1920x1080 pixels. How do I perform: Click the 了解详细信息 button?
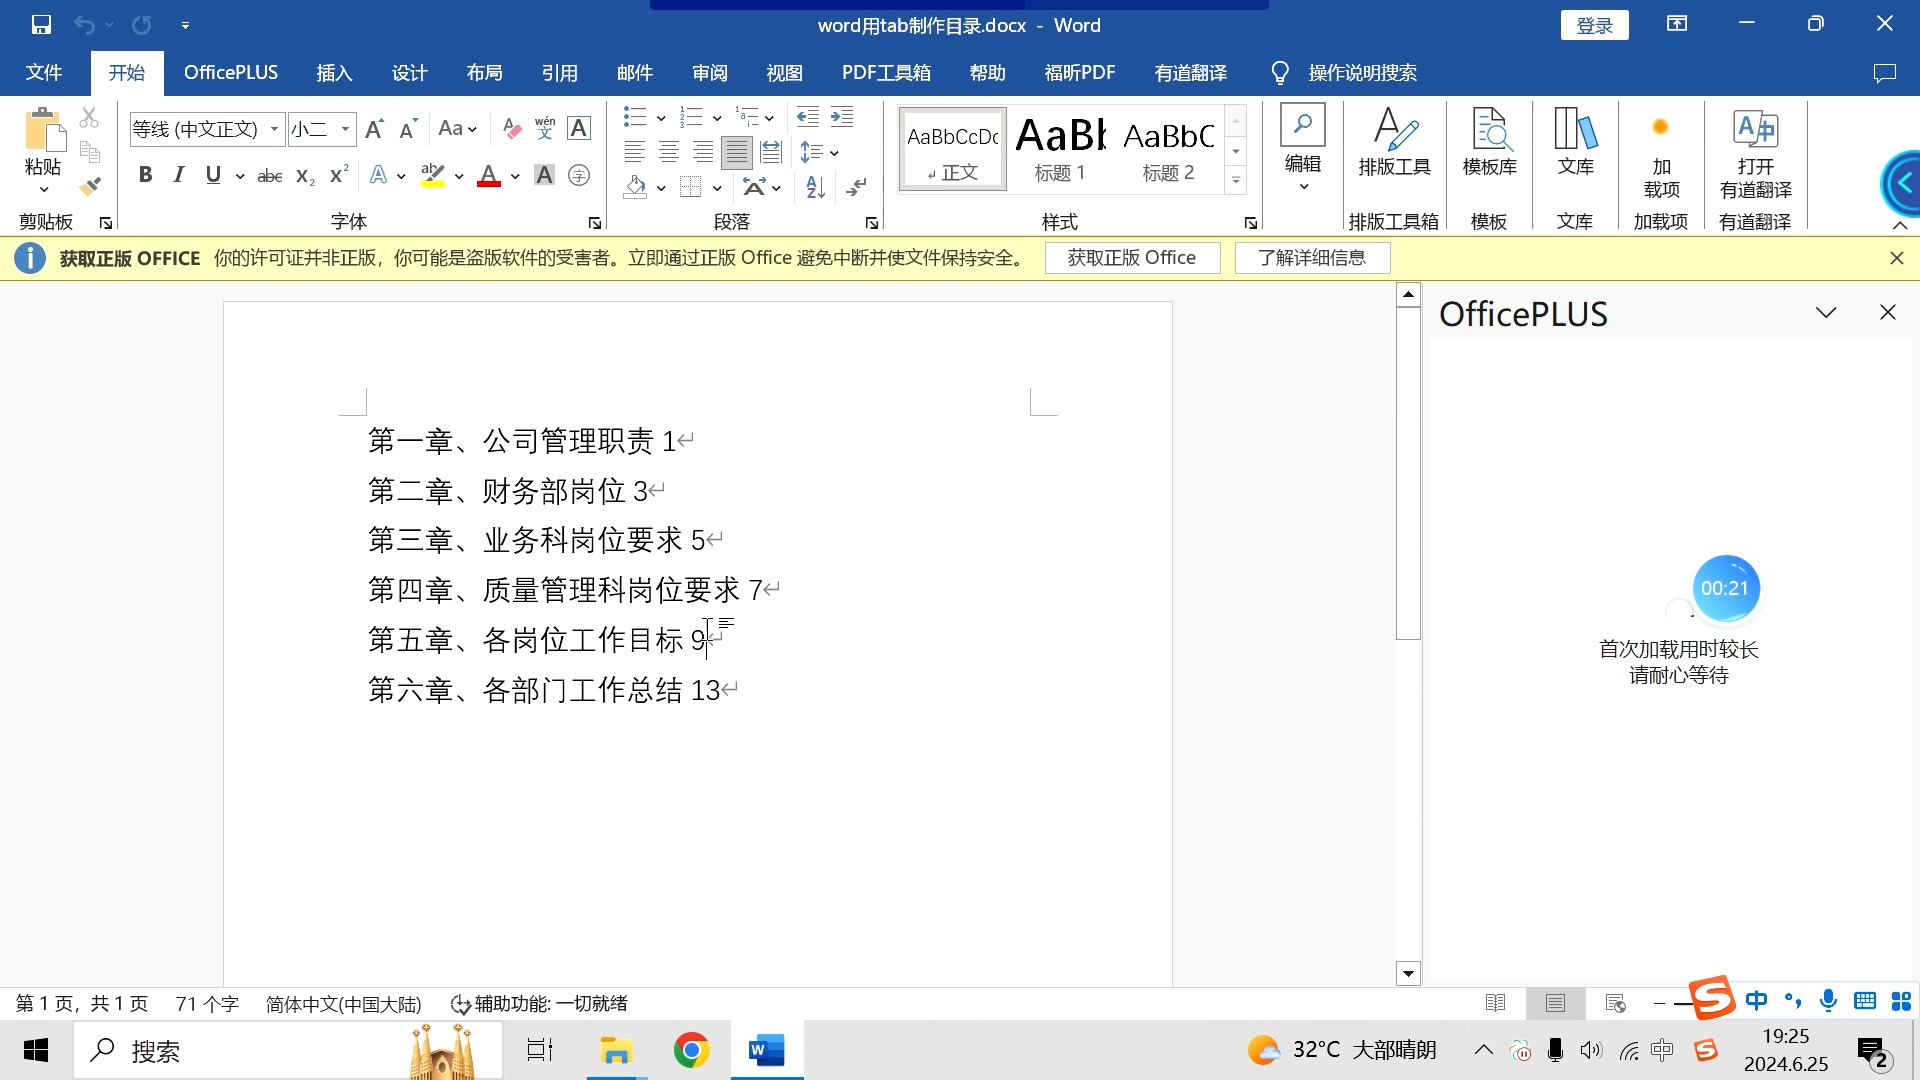pos(1311,257)
